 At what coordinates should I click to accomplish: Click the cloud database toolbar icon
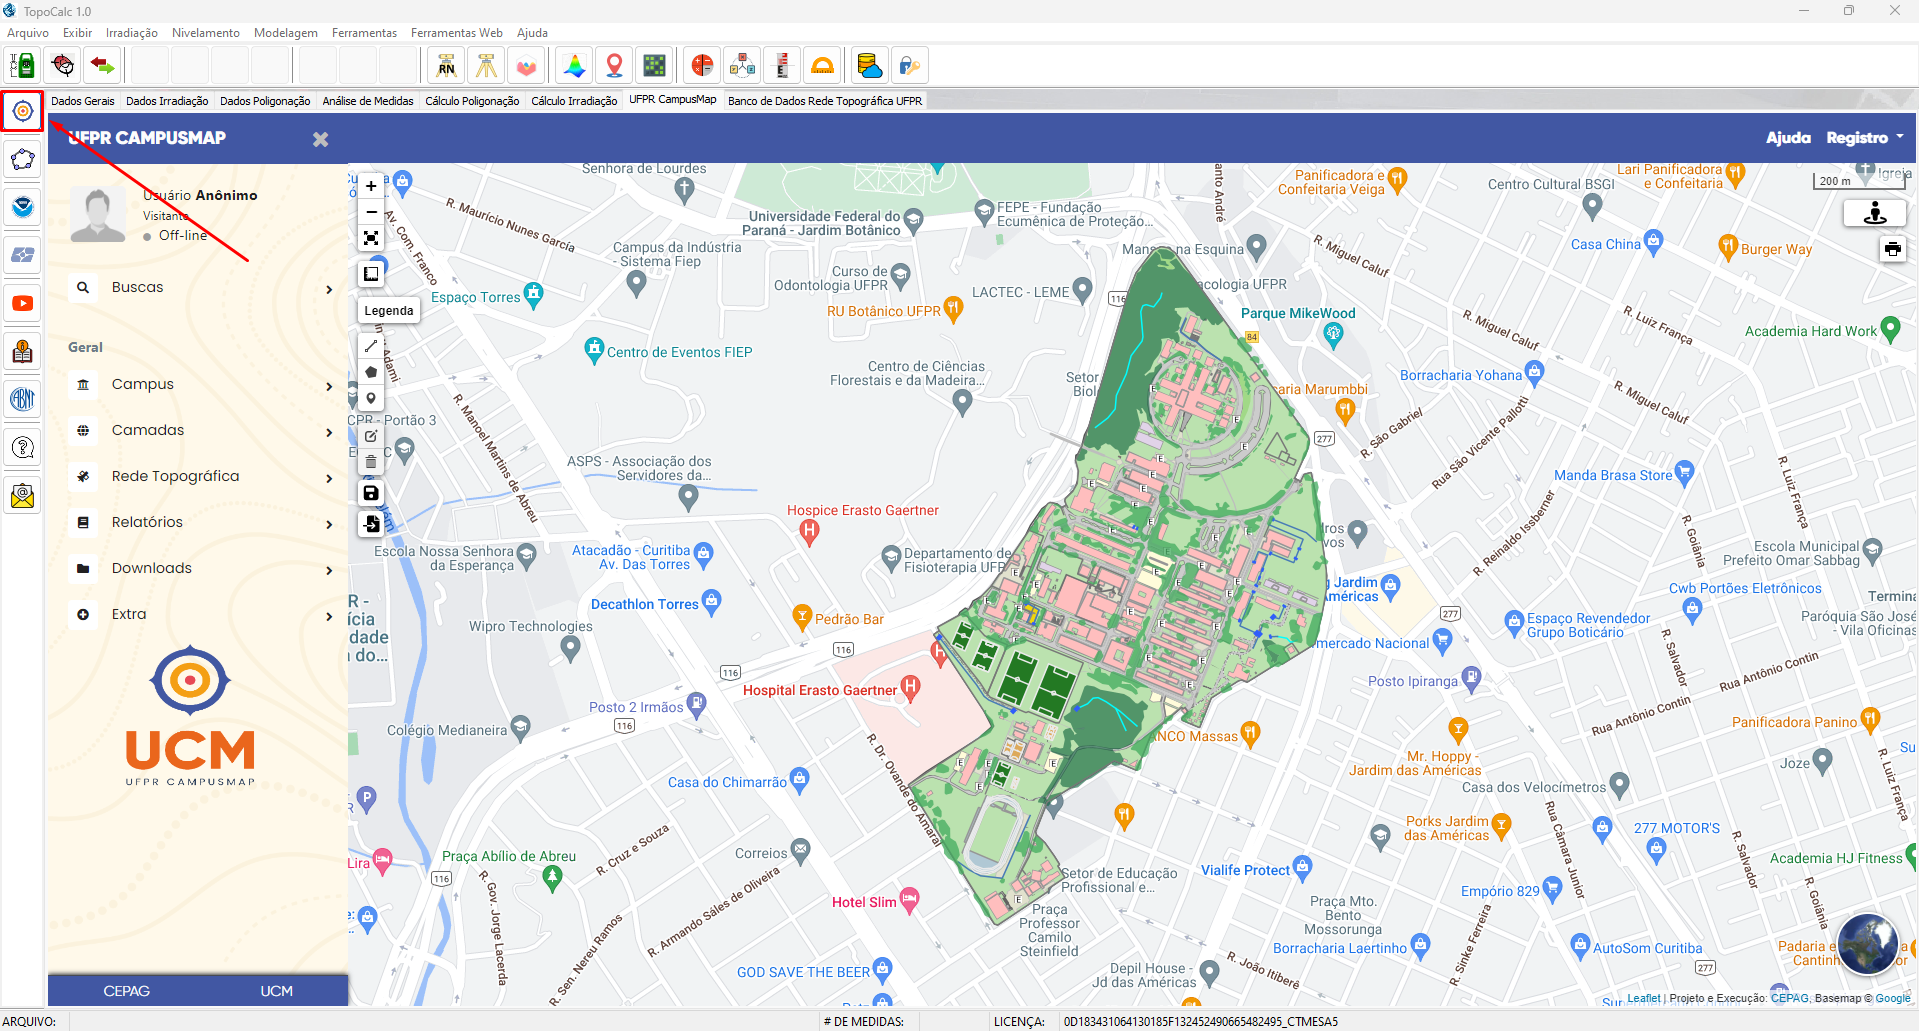pos(869,66)
